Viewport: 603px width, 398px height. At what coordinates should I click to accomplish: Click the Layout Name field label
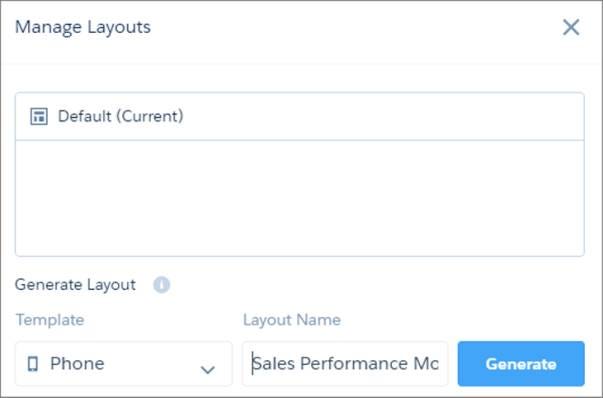(x=292, y=320)
